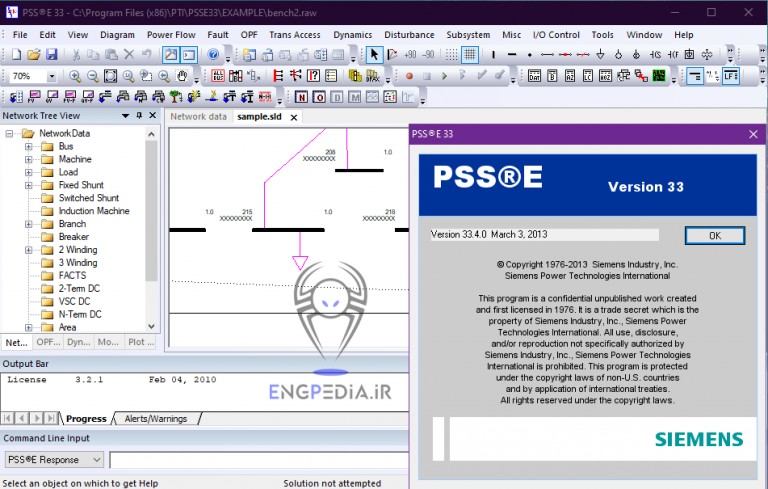This screenshot has height=489, width=768.
Task: Click OK in the PSS®E 33 dialog
Action: (715, 236)
